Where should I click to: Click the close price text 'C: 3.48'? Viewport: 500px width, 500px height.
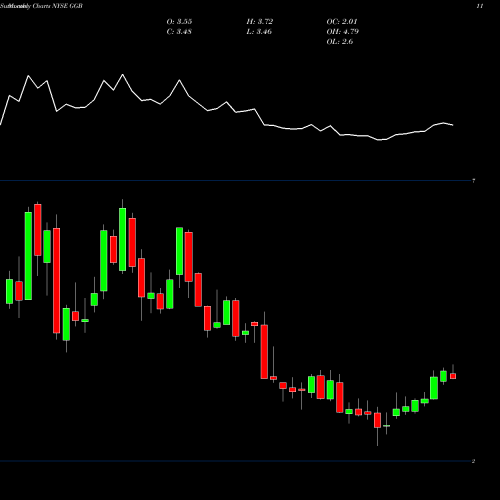tap(179, 32)
